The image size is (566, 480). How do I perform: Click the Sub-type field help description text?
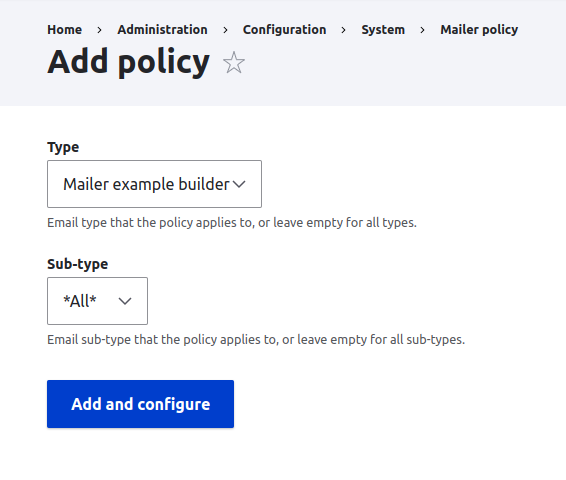256,340
